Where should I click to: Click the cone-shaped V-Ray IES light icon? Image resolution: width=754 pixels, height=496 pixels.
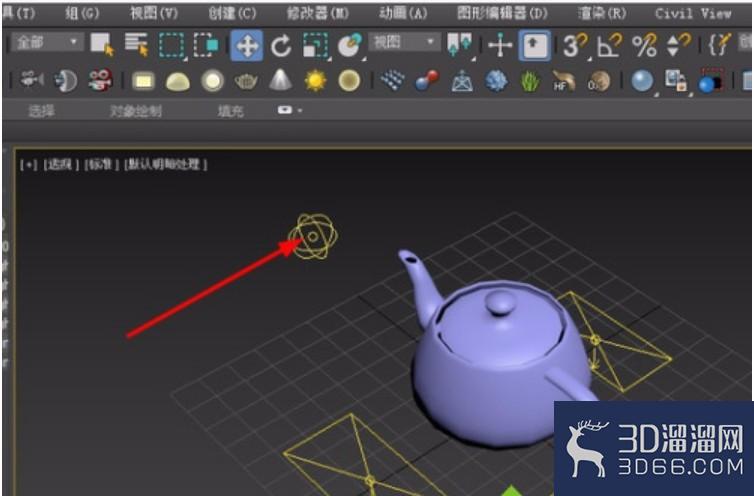coord(281,80)
